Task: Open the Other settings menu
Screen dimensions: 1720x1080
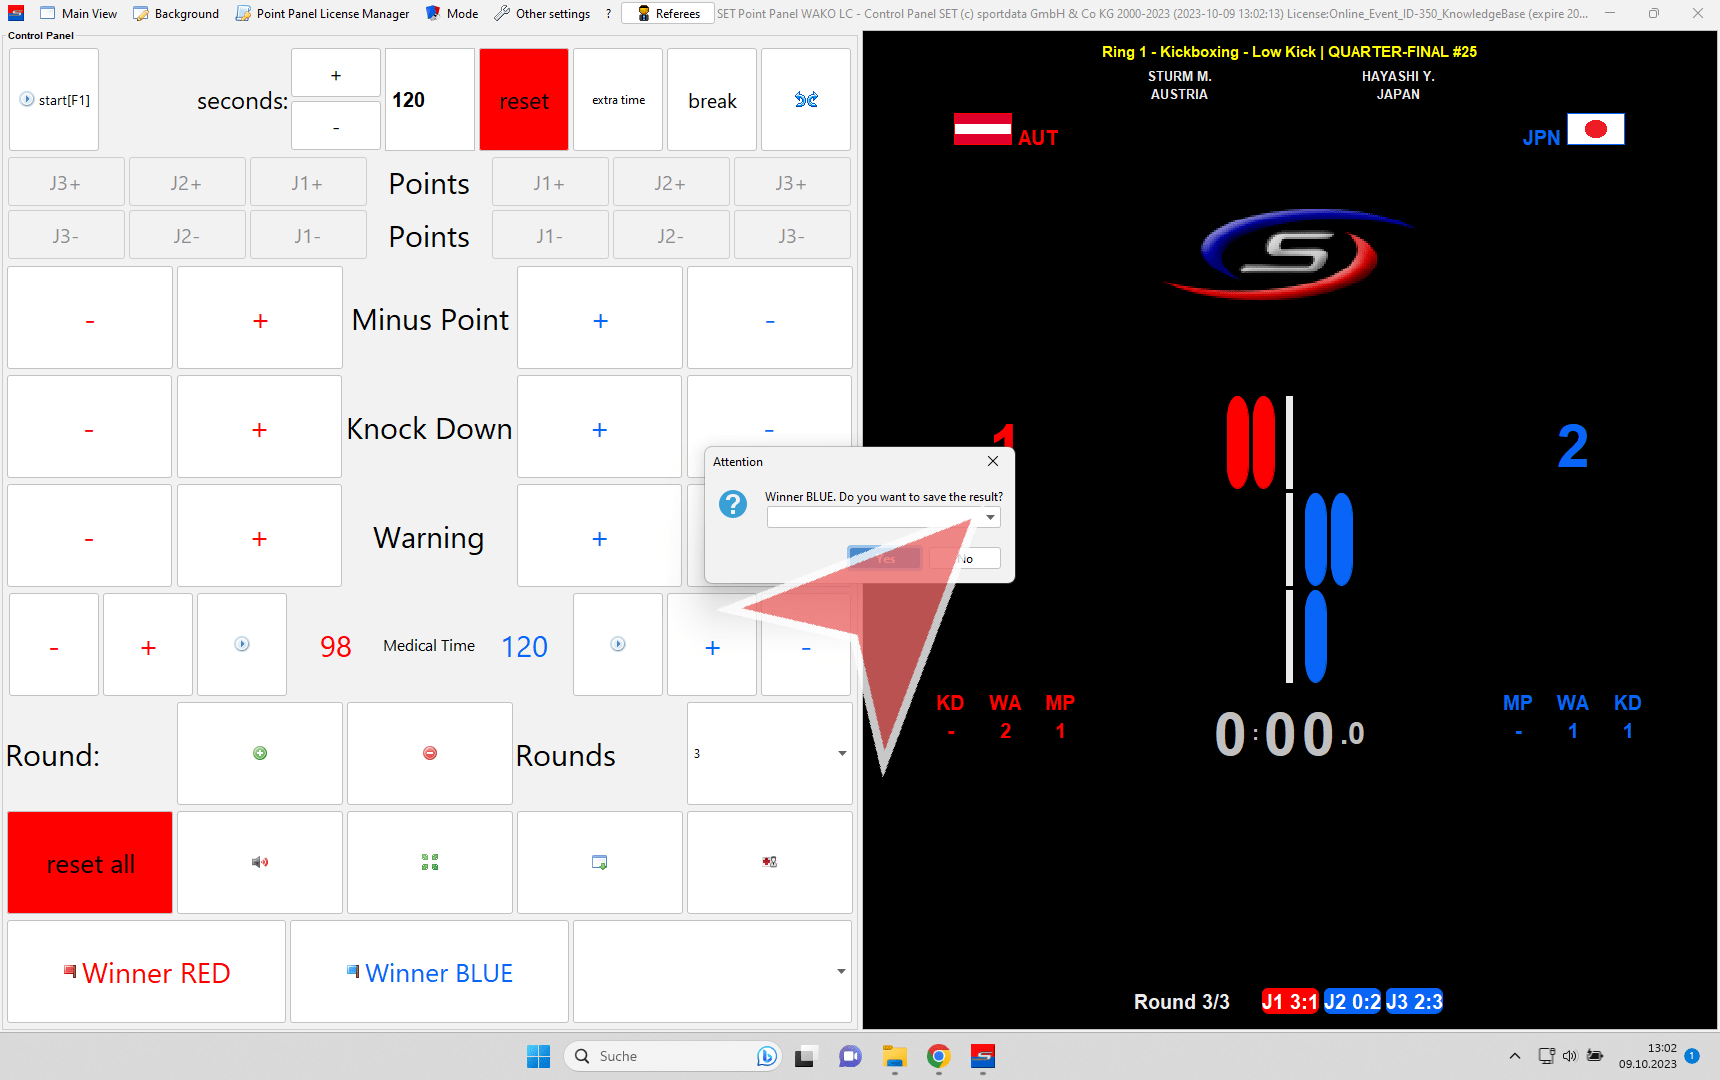Action: point(542,14)
